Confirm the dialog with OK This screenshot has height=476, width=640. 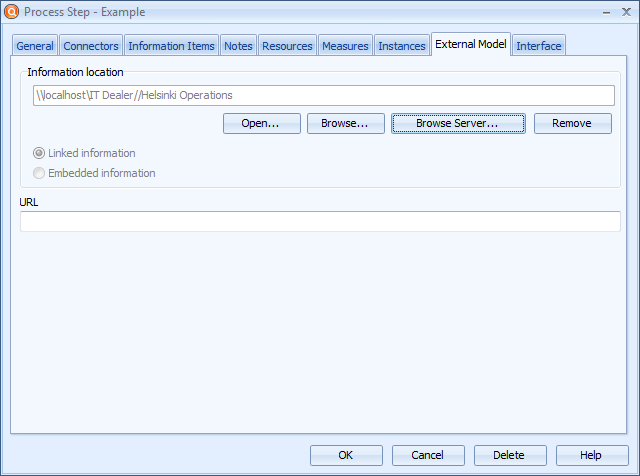pos(346,455)
